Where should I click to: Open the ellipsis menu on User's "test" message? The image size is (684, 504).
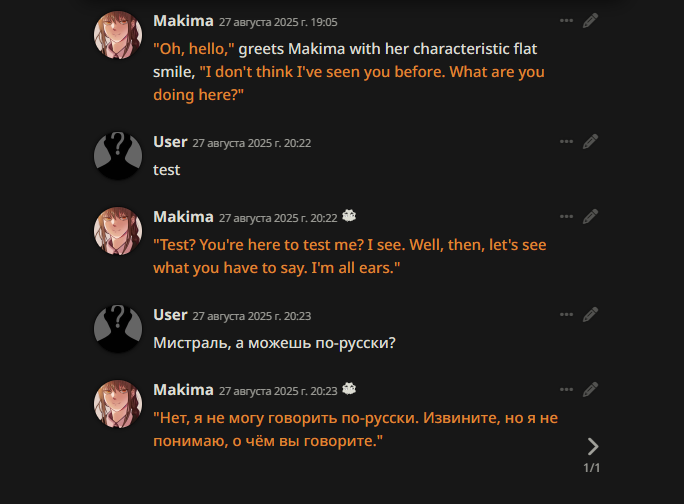point(567,142)
